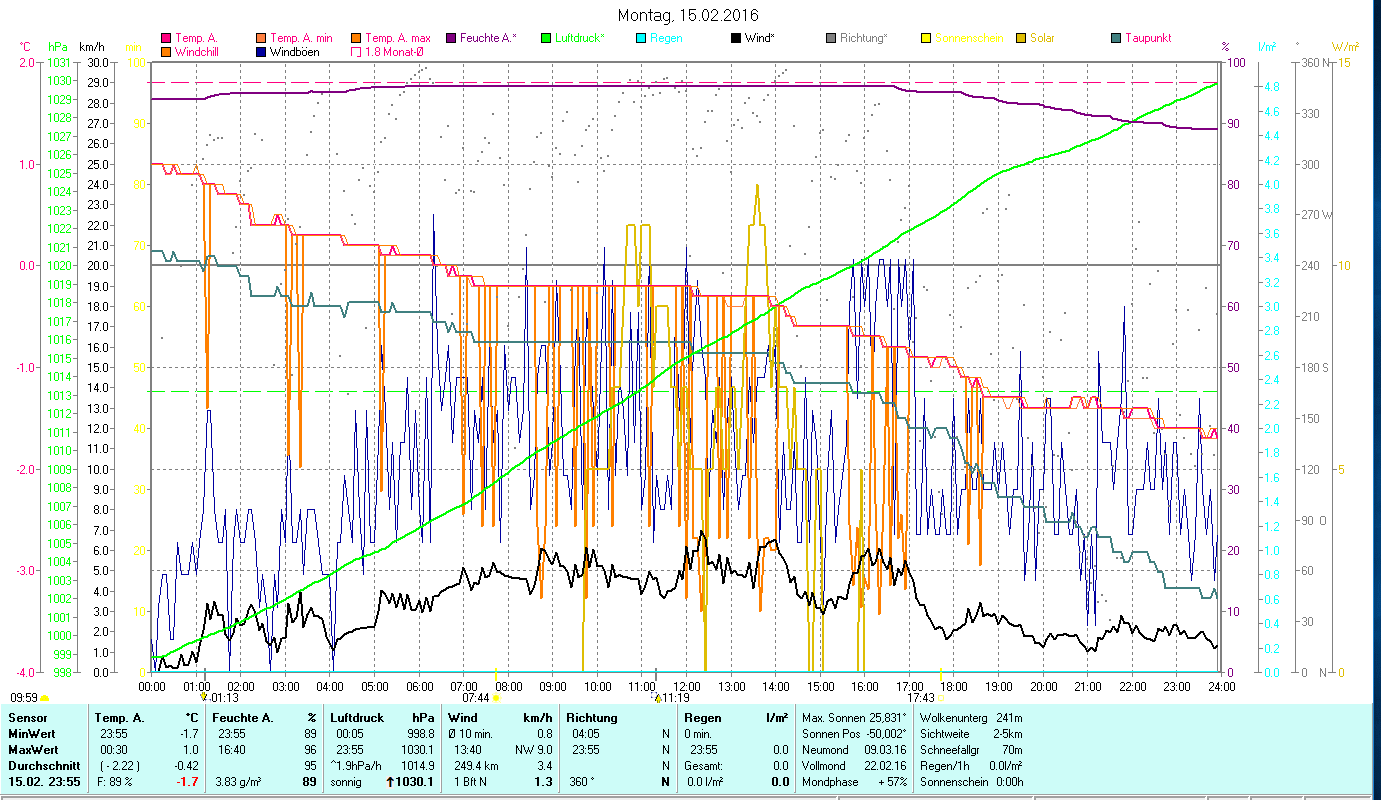Select the Solar legend label
Image resolution: width=1381 pixels, height=800 pixels.
click(1042, 38)
